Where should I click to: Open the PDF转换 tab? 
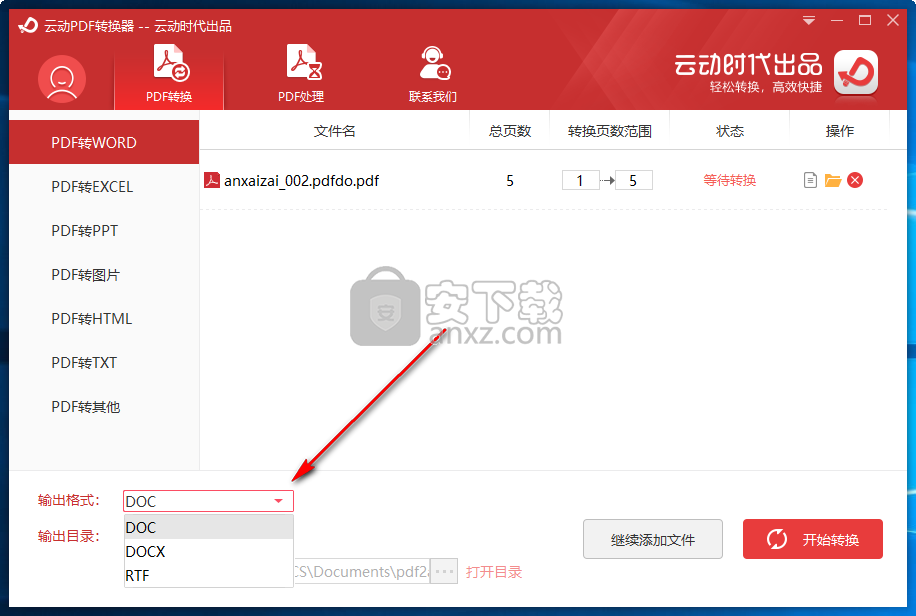click(169, 74)
